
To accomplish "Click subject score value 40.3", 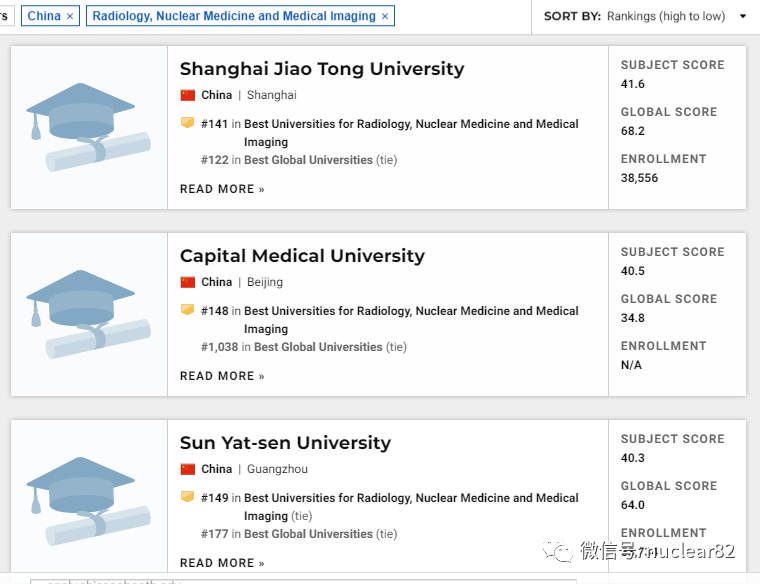I will pyautogui.click(x=633, y=458).
